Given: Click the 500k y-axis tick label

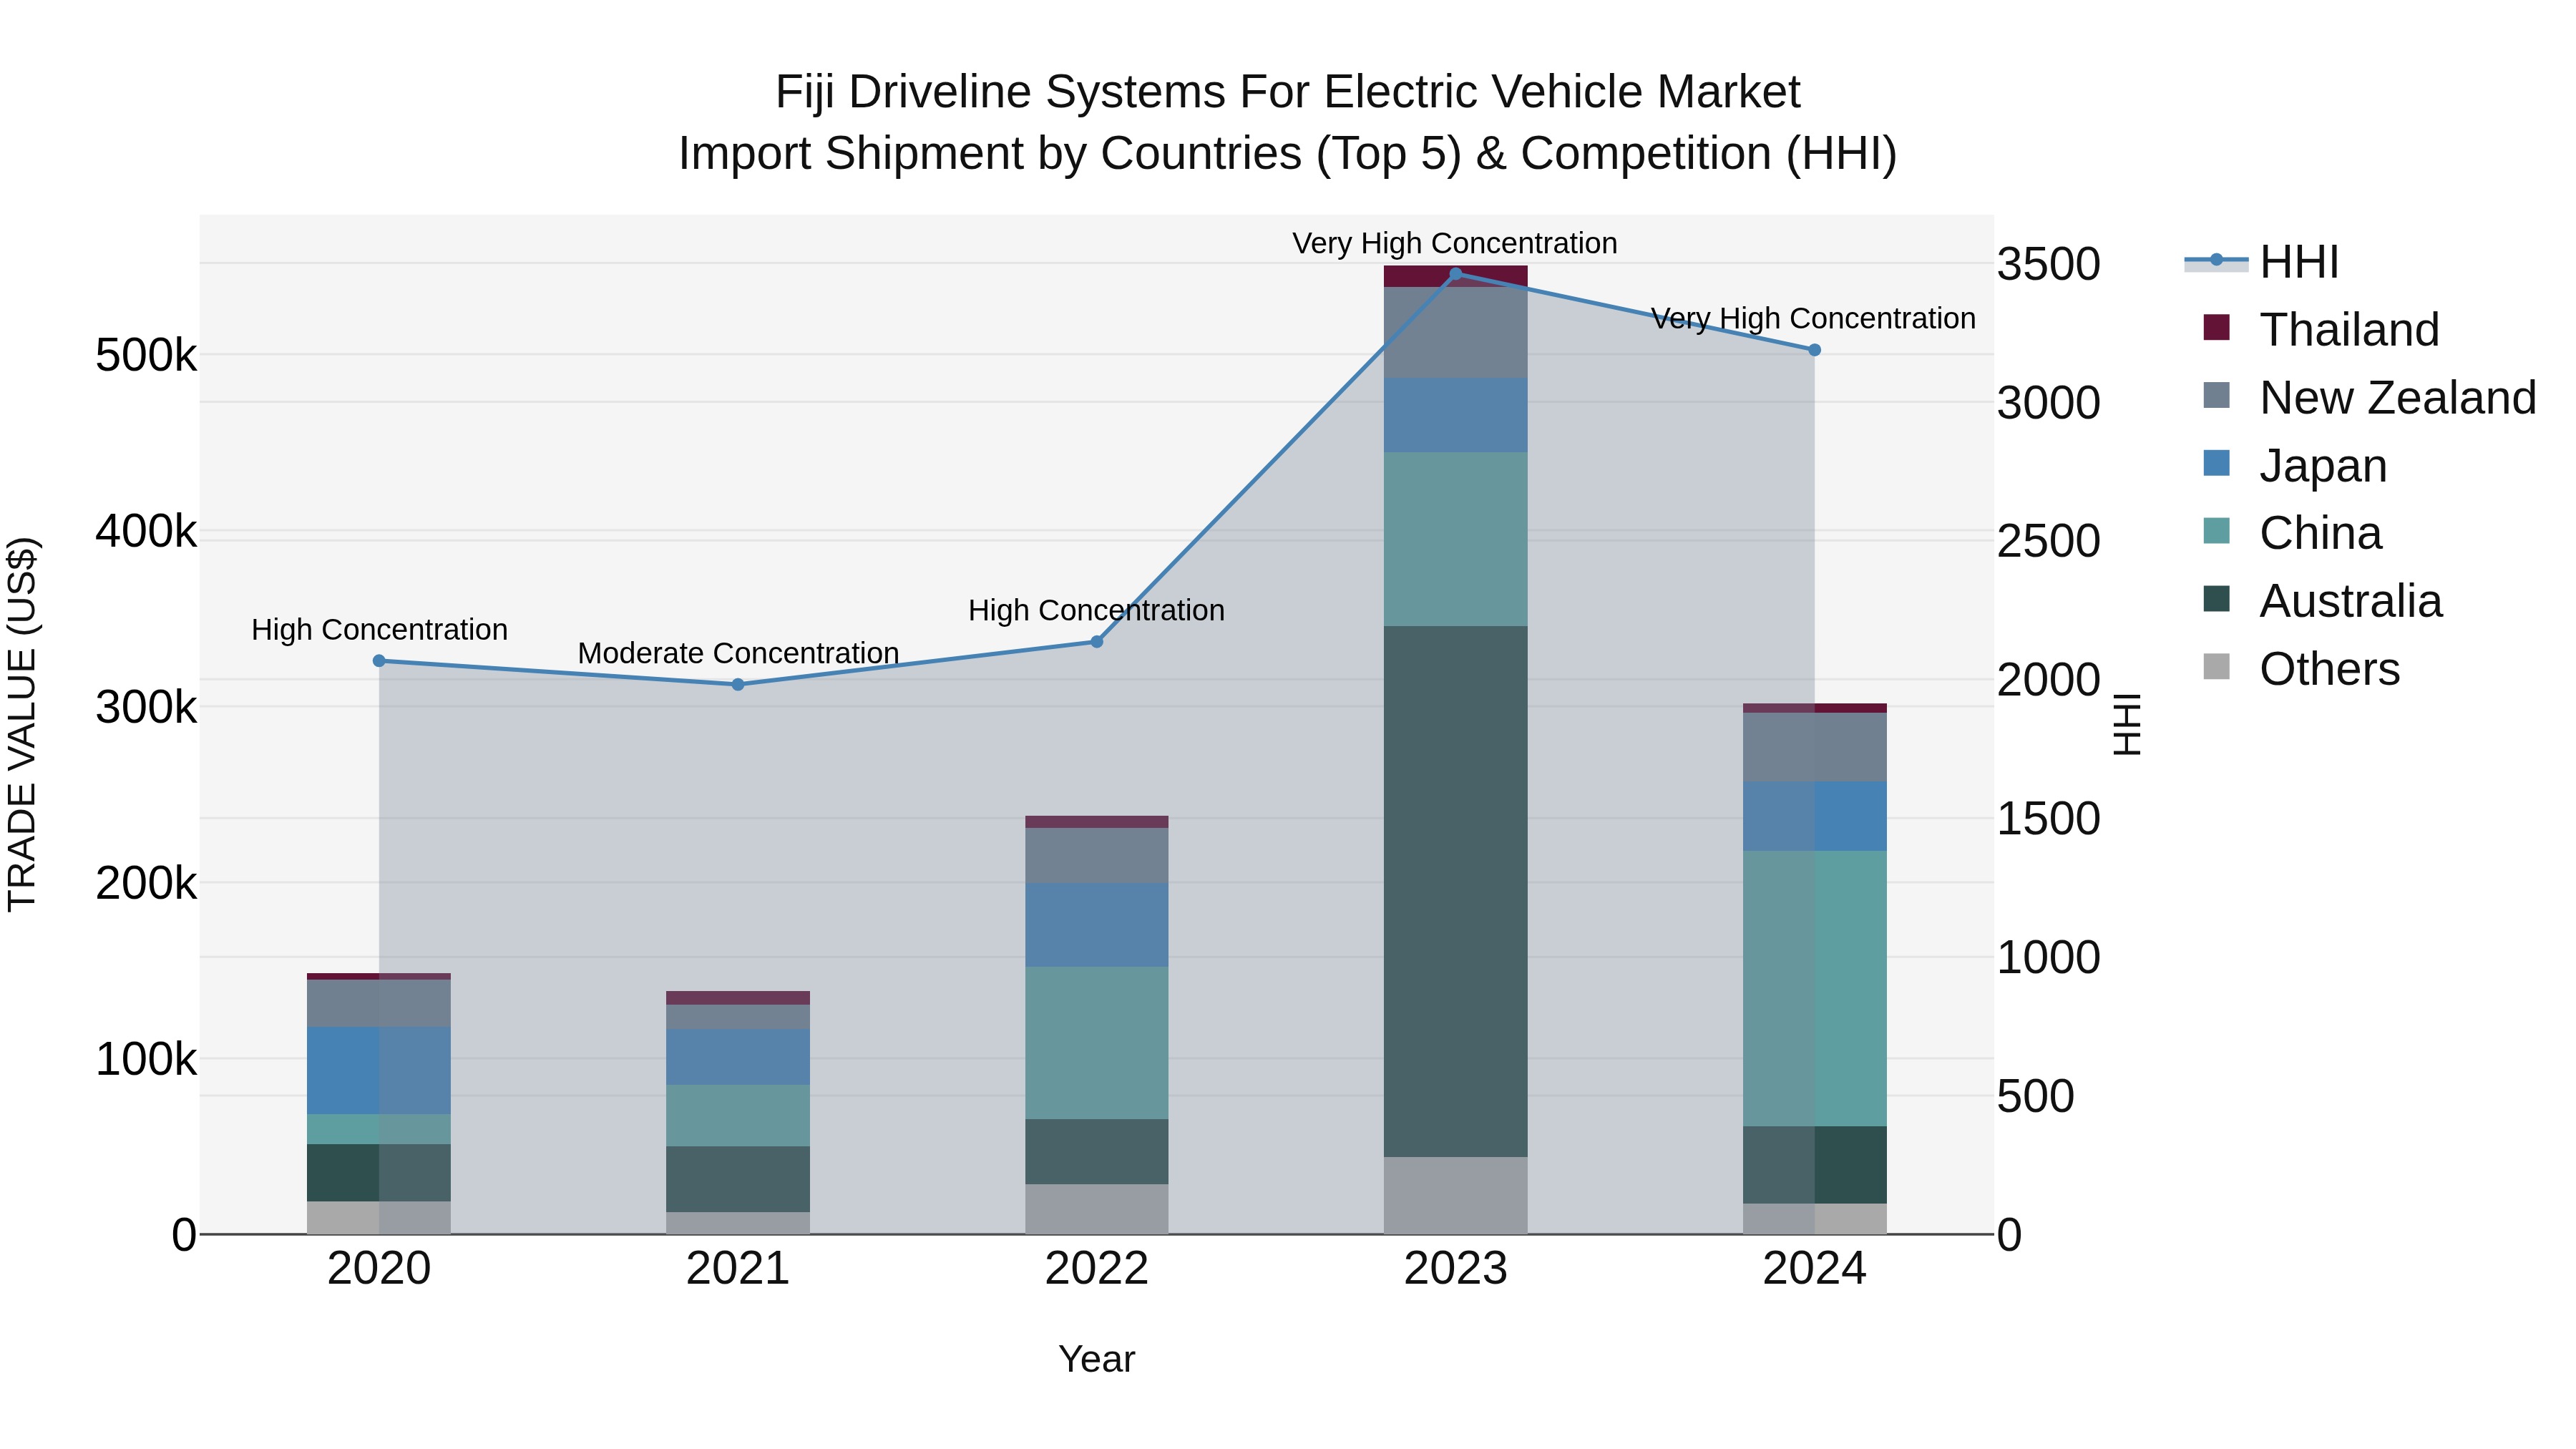Looking at the screenshot, I should point(146,355).
